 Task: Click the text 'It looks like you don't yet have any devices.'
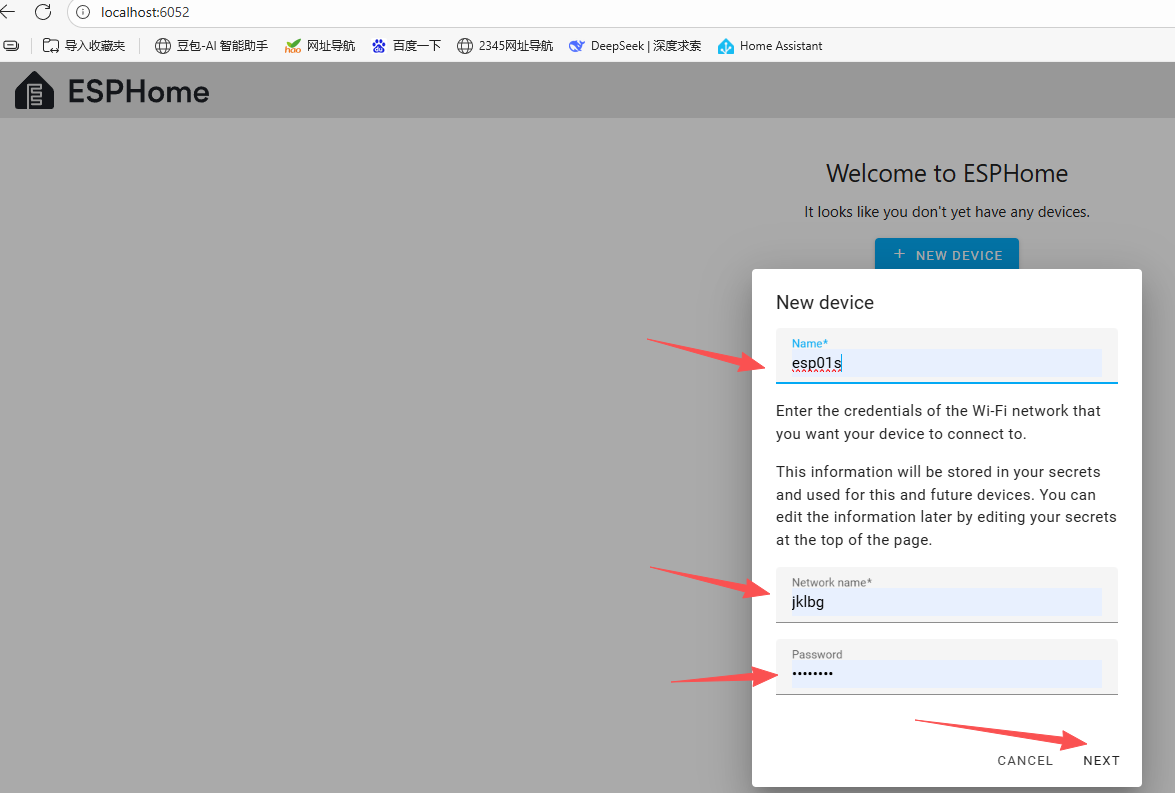coord(946,212)
